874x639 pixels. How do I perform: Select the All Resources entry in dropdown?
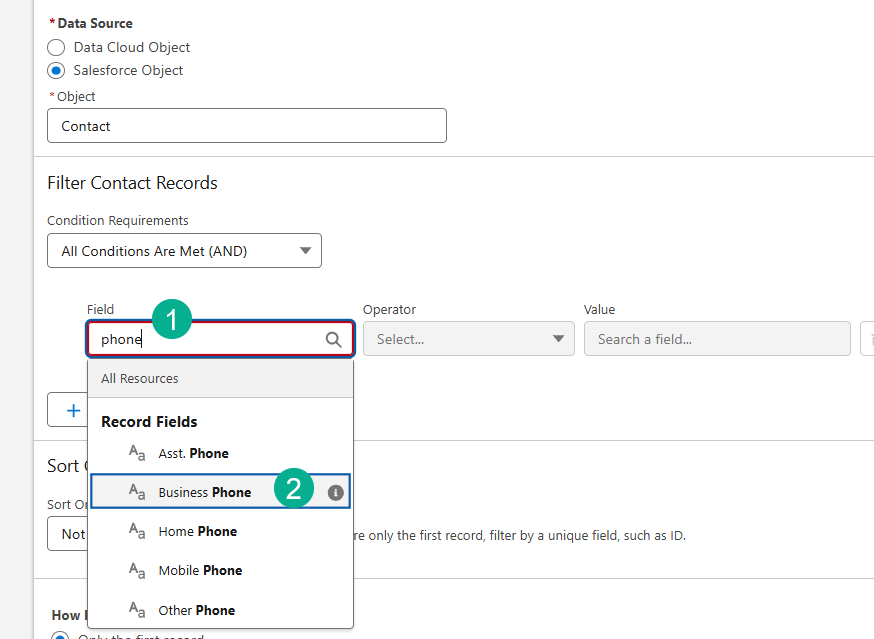[x=140, y=379]
